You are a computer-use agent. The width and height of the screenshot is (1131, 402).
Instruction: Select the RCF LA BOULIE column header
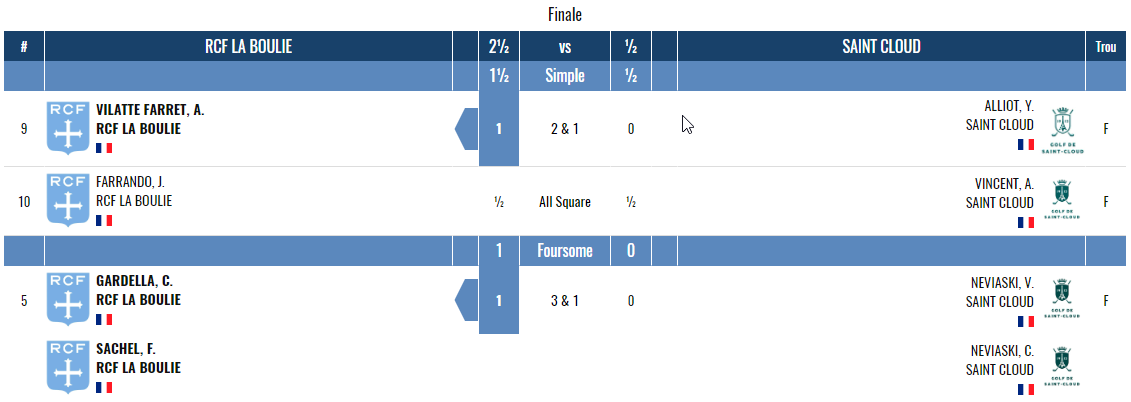[248, 46]
